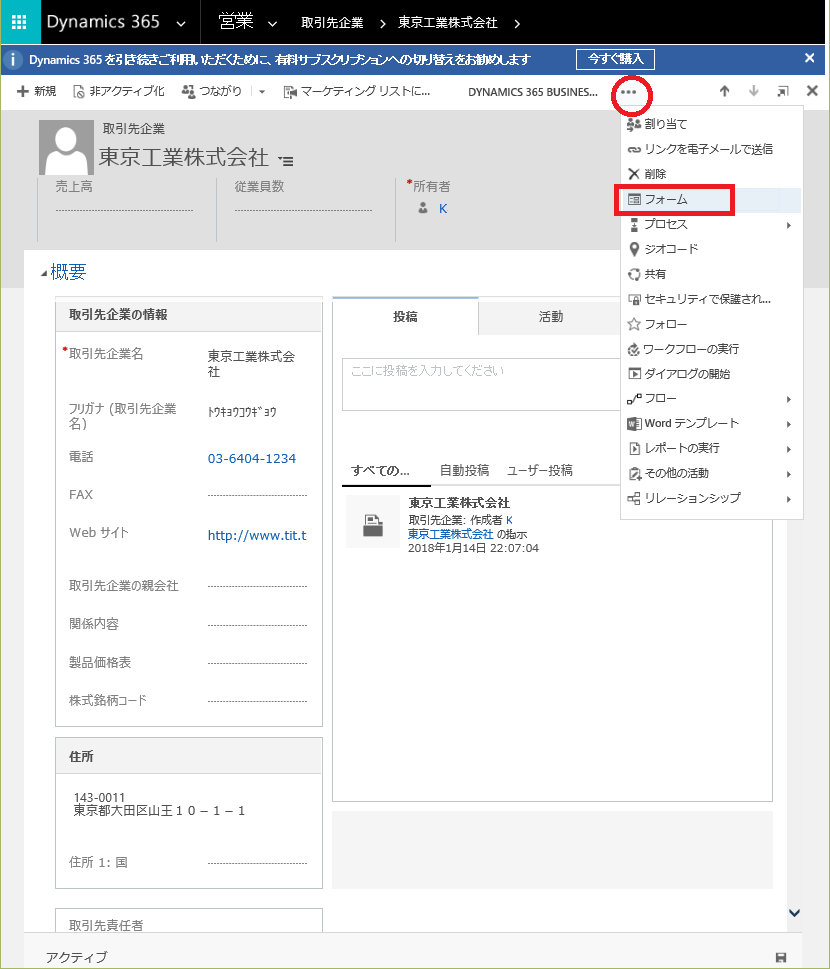Screen dimensions: 830x969
Task: Click the 今すぐ購入 button
Action: pyautogui.click(x=615, y=59)
